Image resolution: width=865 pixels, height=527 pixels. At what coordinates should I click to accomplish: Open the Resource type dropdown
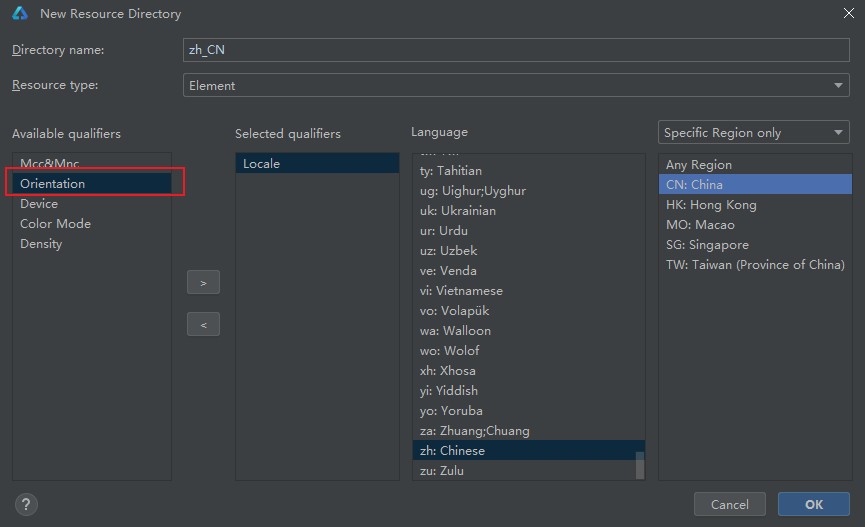tap(516, 86)
